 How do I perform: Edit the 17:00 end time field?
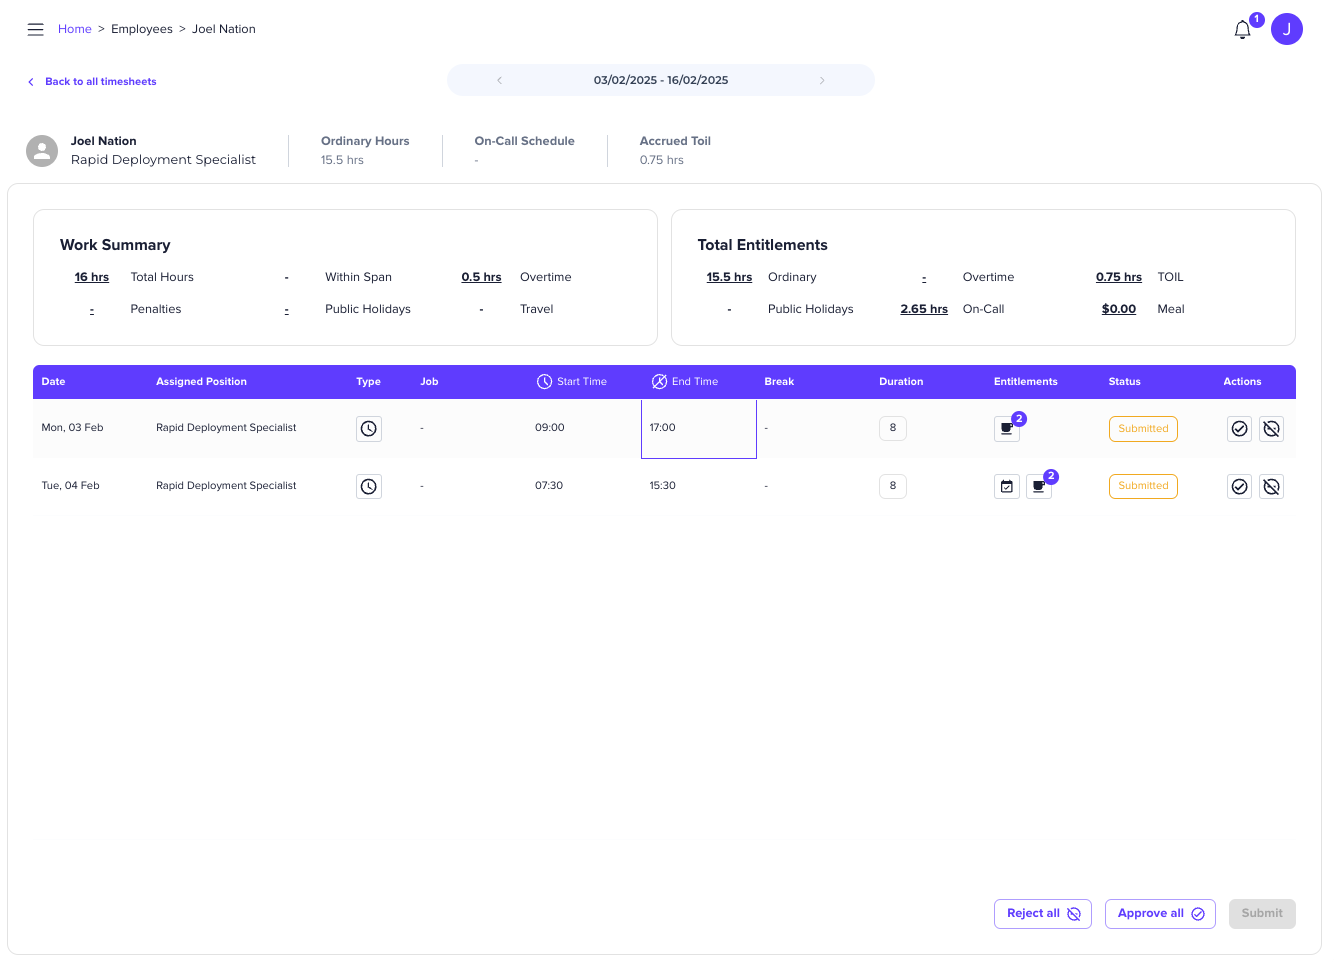698,428
